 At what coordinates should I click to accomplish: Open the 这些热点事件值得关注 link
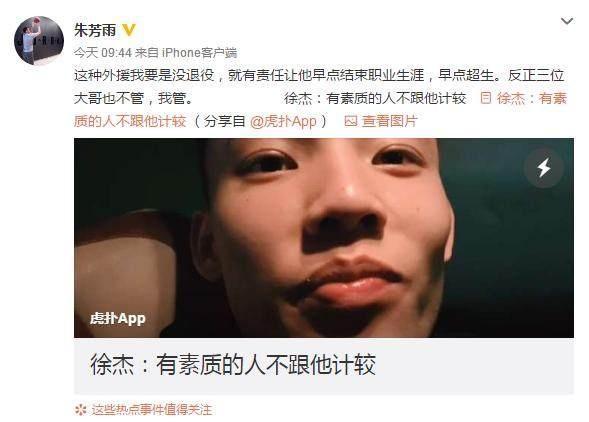click(x=152, y=410)
